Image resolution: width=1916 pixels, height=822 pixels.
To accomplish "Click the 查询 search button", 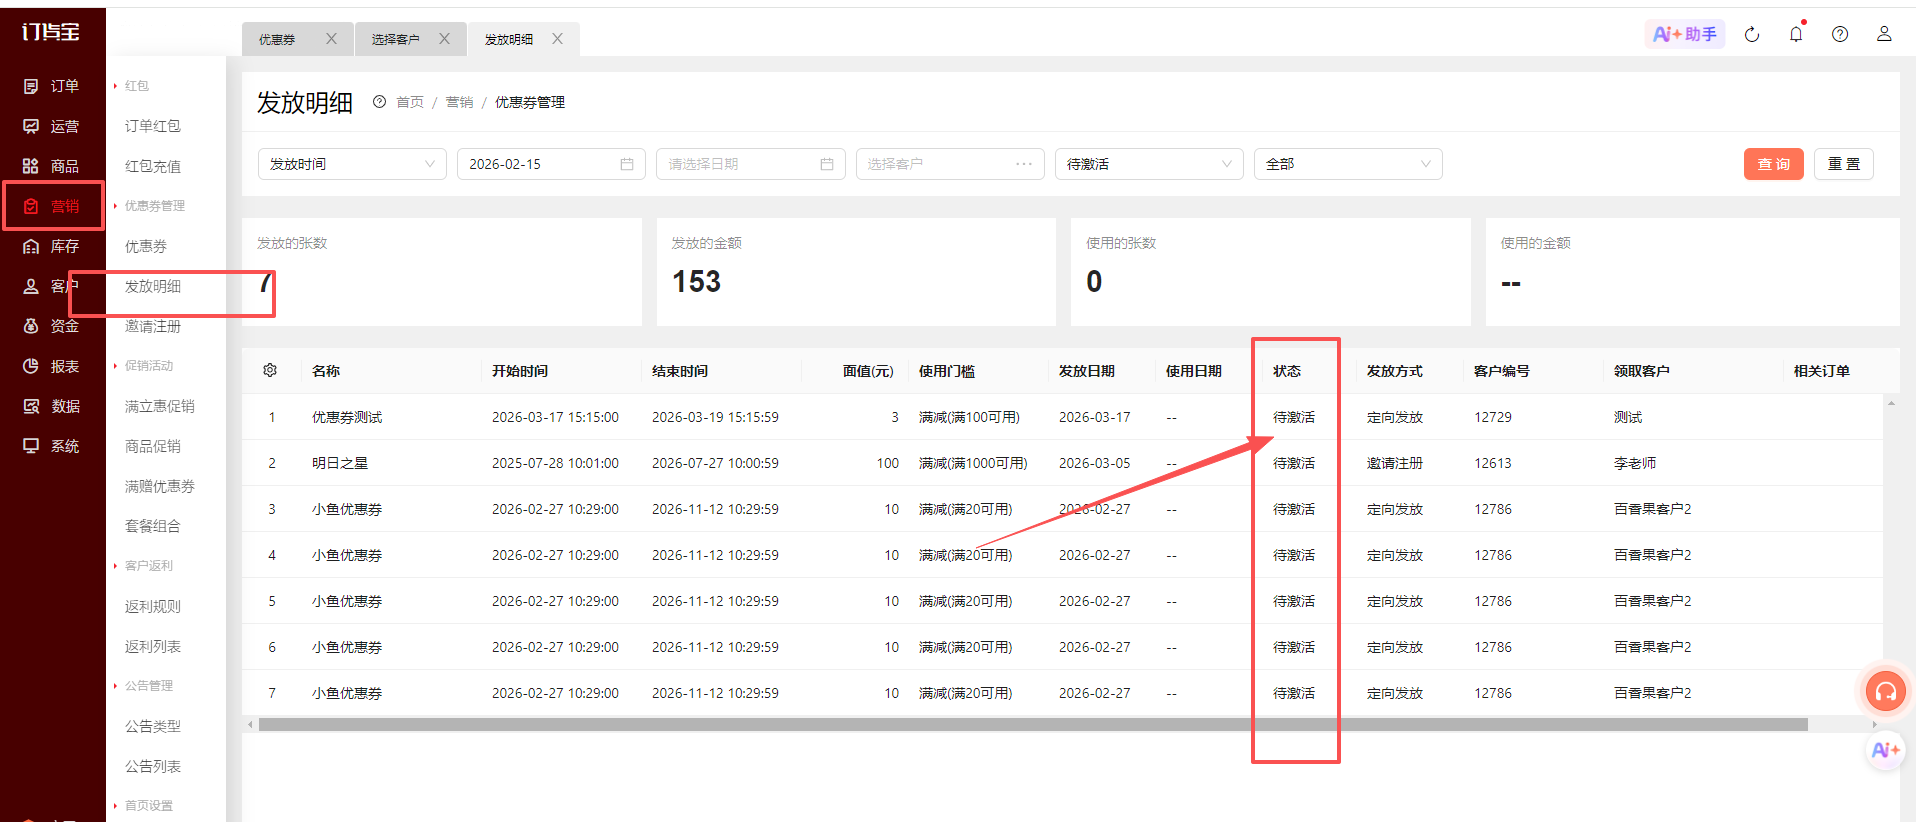I will pyautogui.click(x=1774, y=164).
